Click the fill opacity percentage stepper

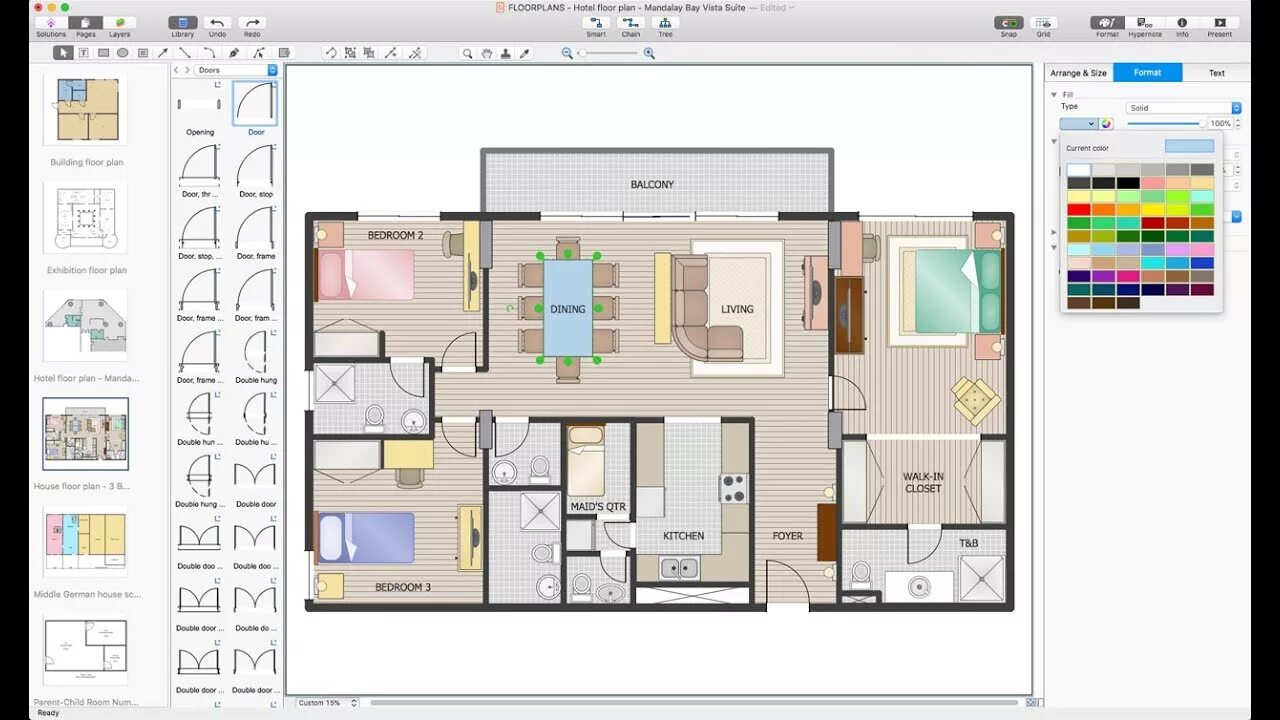coord(1238,124)
